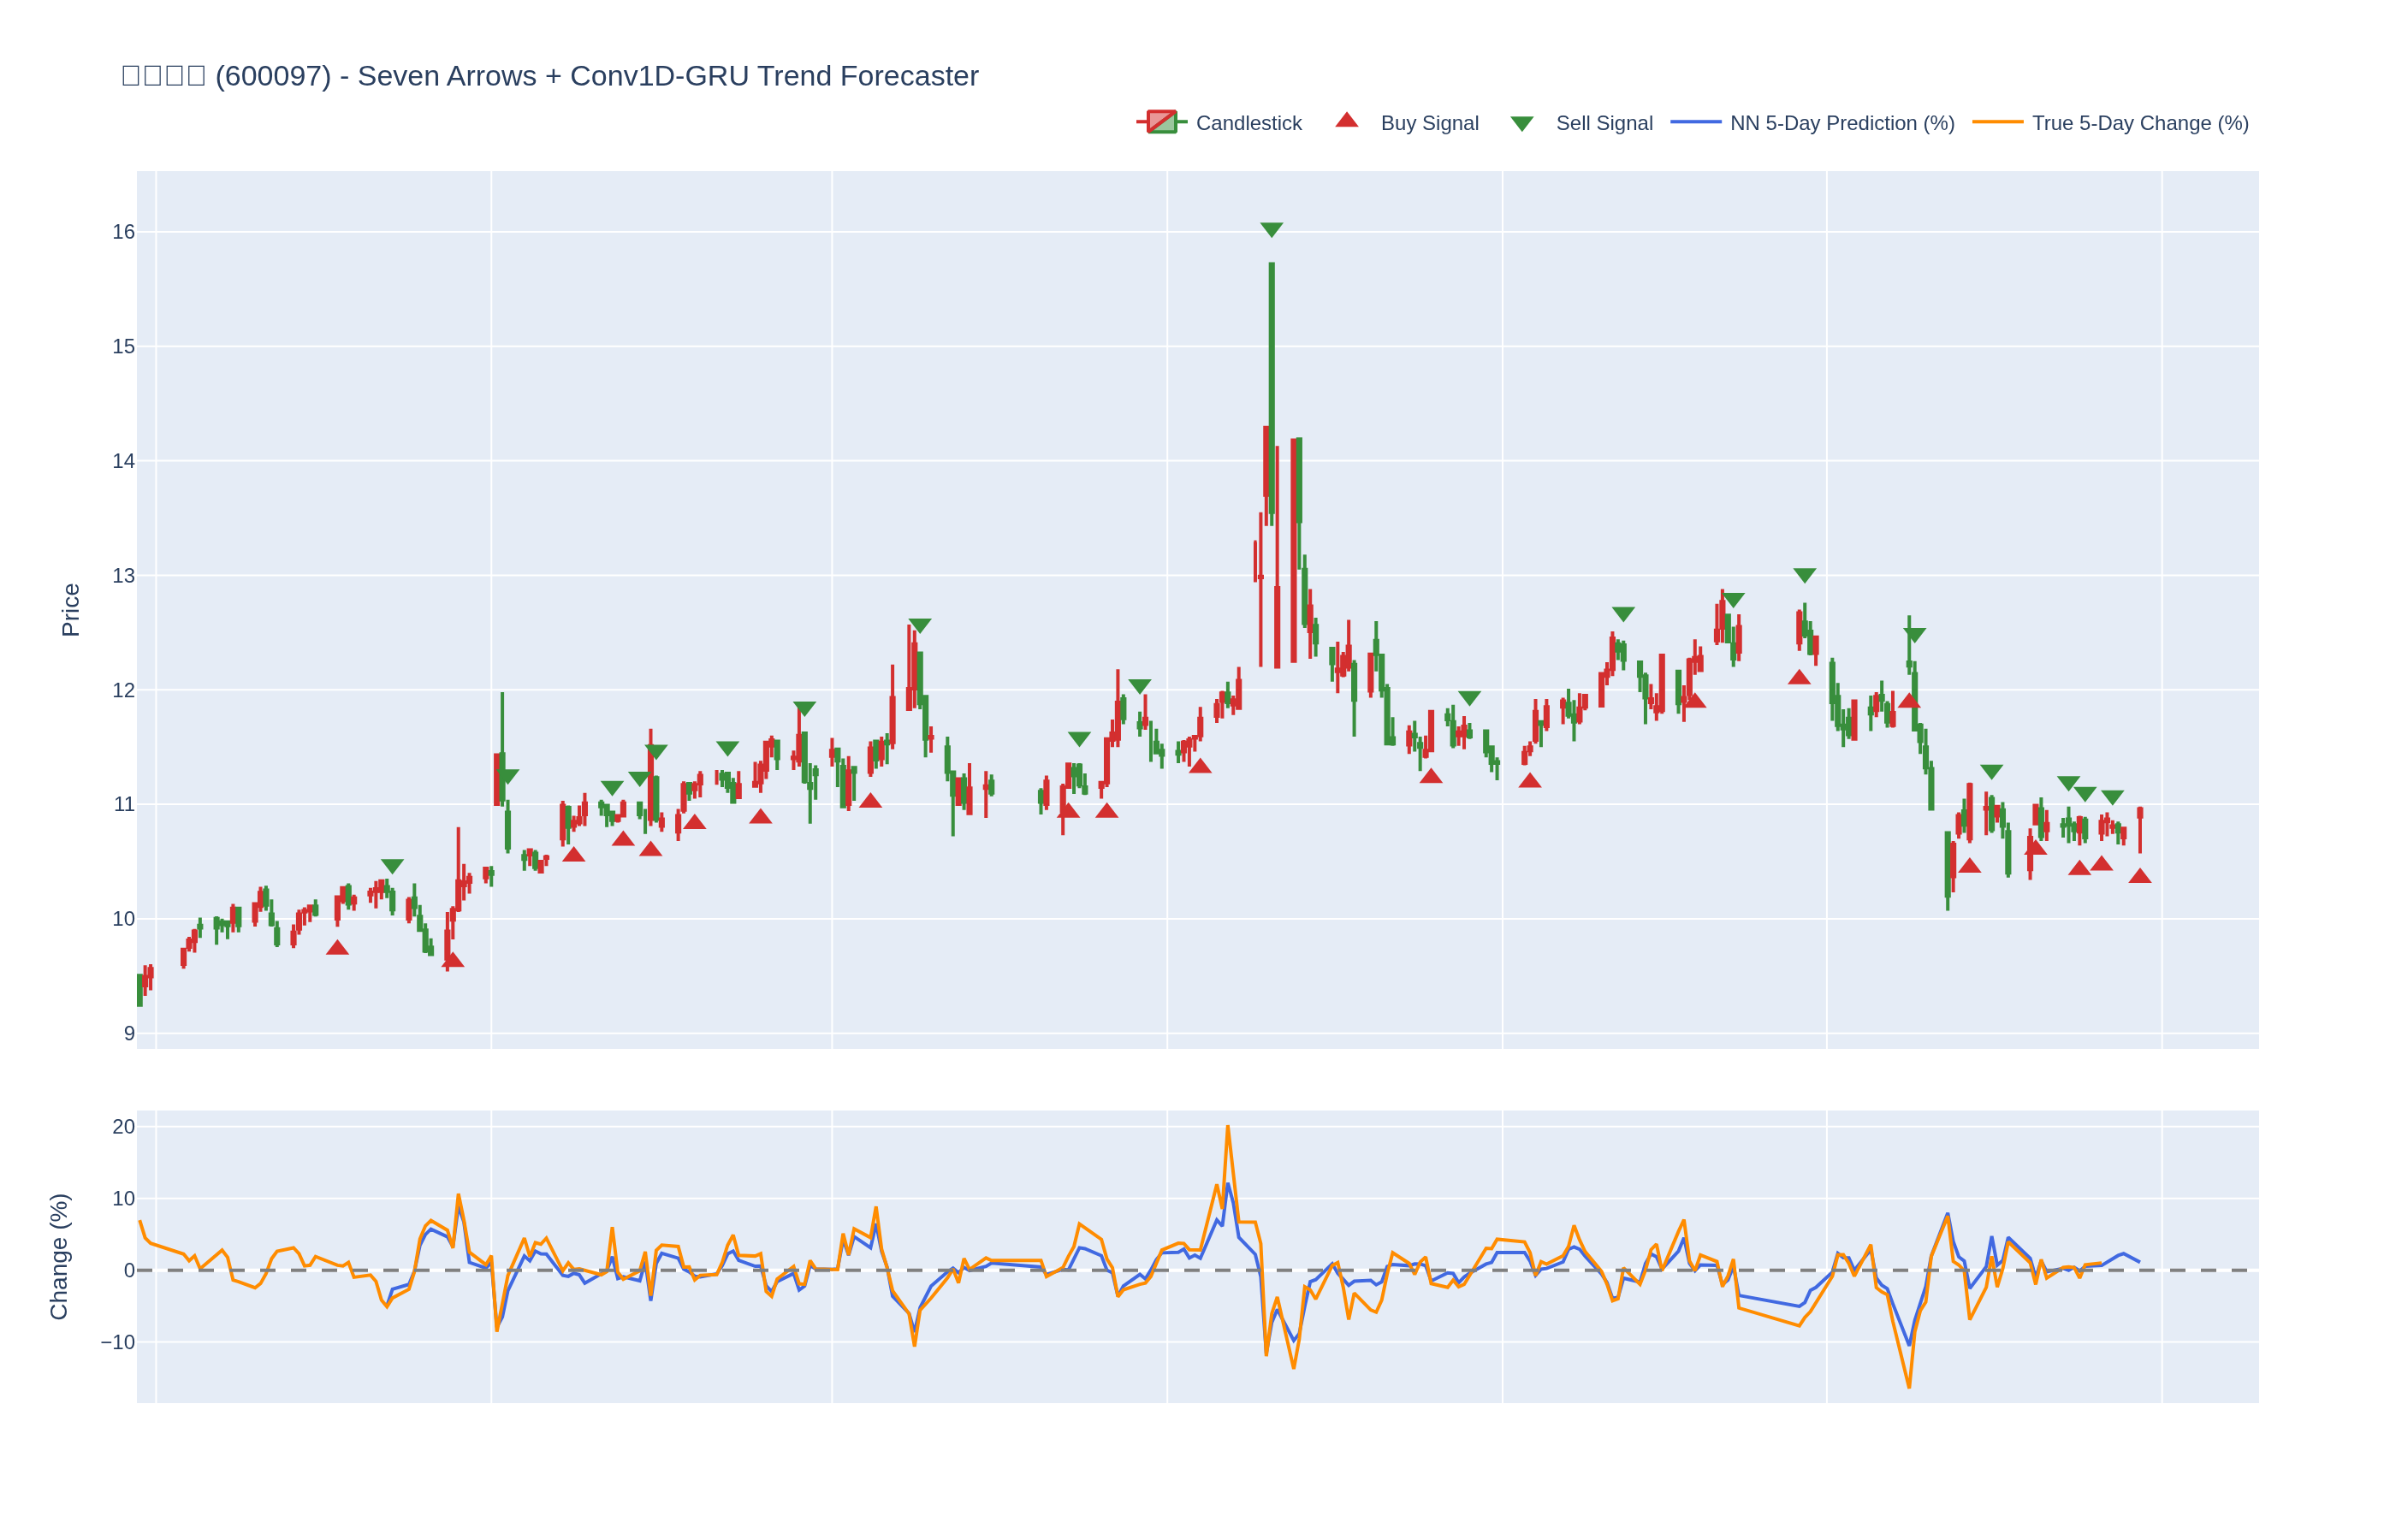Click the sell signal marker at price 13
The height and width of the screenshot is (1540, 2396).
point(1804,575)
